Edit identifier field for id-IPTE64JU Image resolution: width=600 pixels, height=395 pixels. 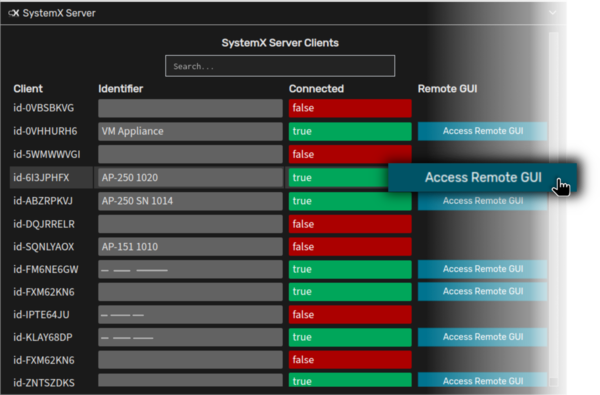[x=190, y=315]
